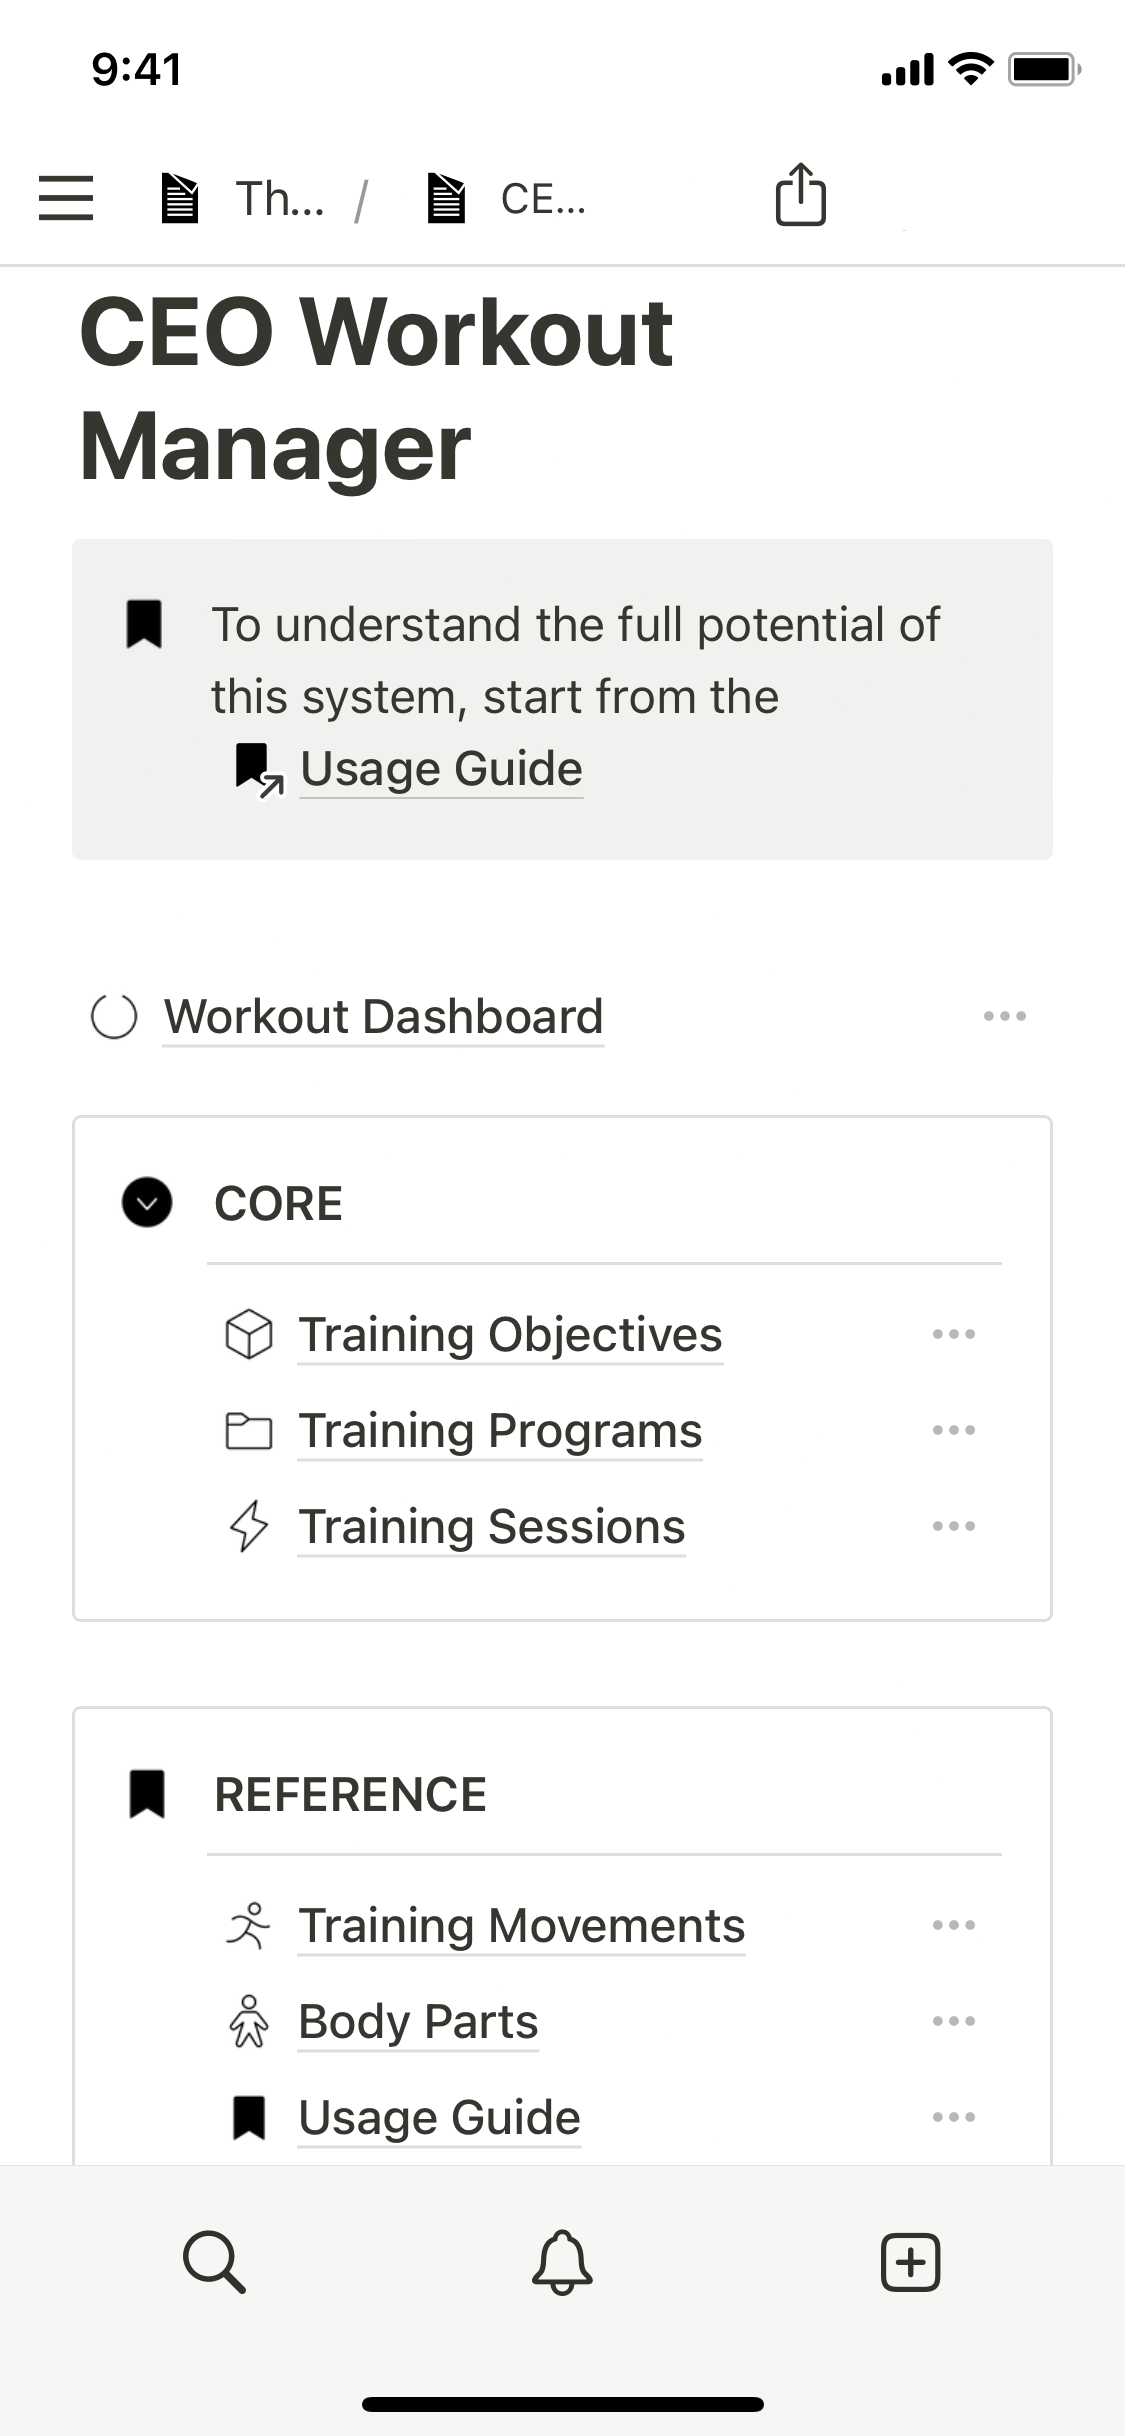Click the Training Movements runner icon
Screen dimensions: 1125x2436
[249, 1925]
